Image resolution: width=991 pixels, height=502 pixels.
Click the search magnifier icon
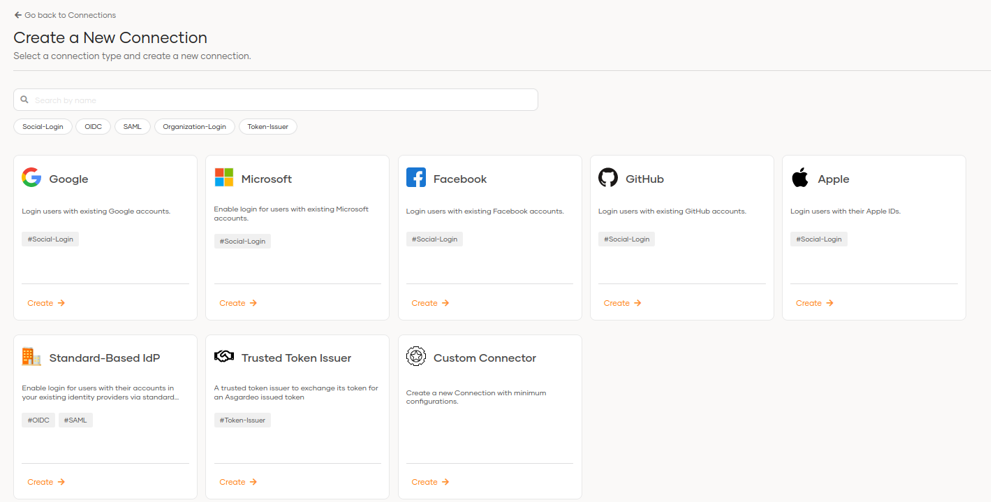[25, 100]
